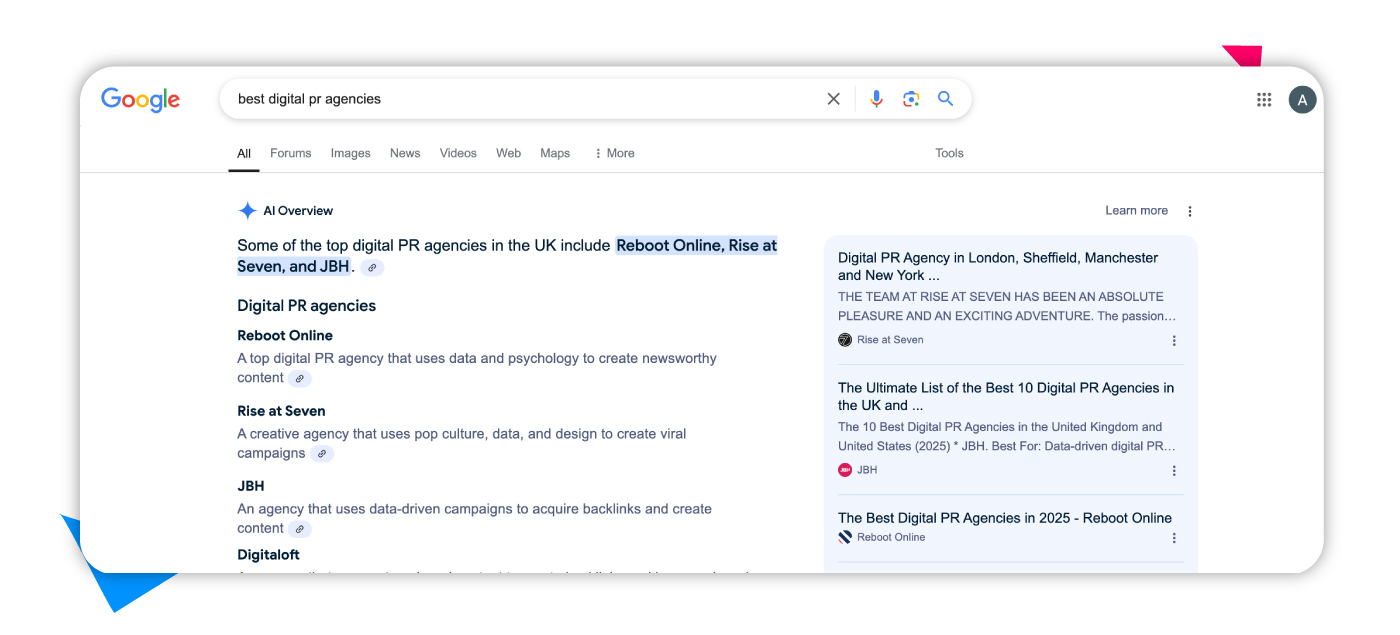Open the Google apps grid icon
Viewport: 1400px width, 635px height.
click(1264, 99)
